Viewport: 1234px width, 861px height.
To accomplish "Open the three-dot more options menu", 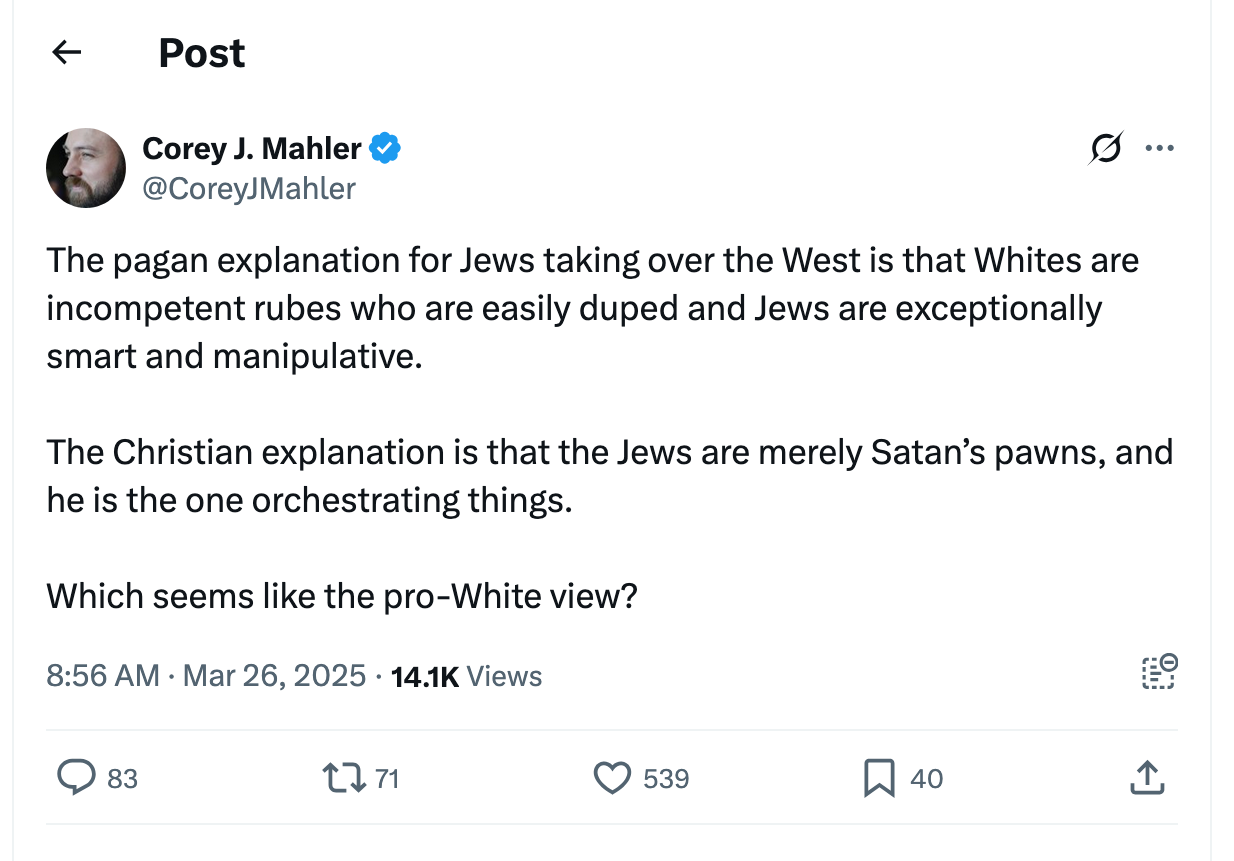I will tap(1159, 149).
